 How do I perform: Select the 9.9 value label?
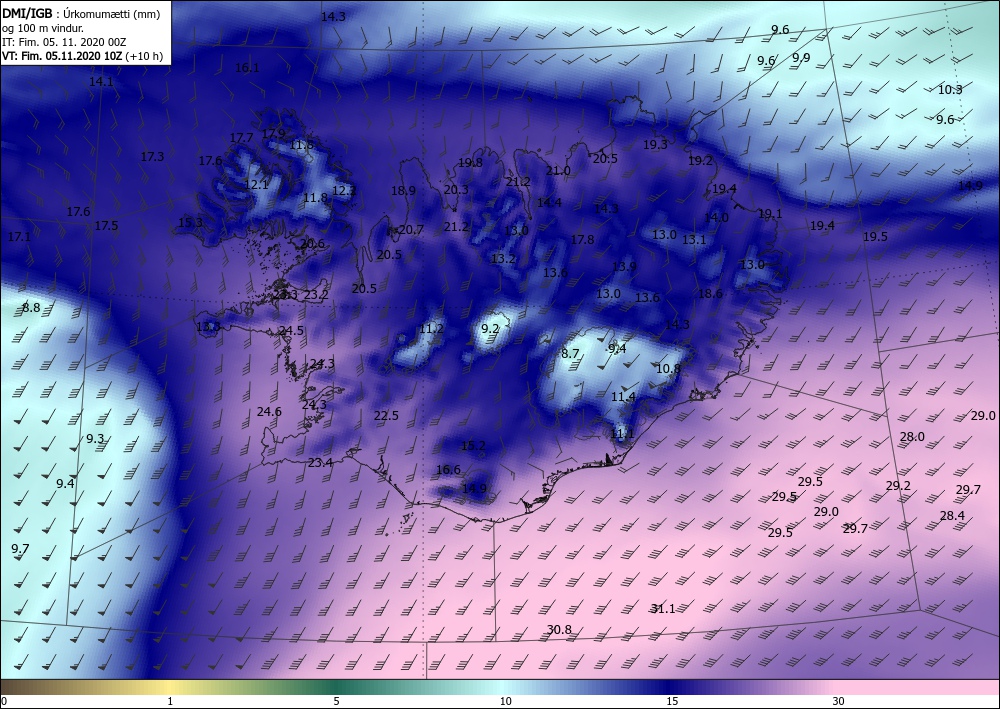(801, 57)
